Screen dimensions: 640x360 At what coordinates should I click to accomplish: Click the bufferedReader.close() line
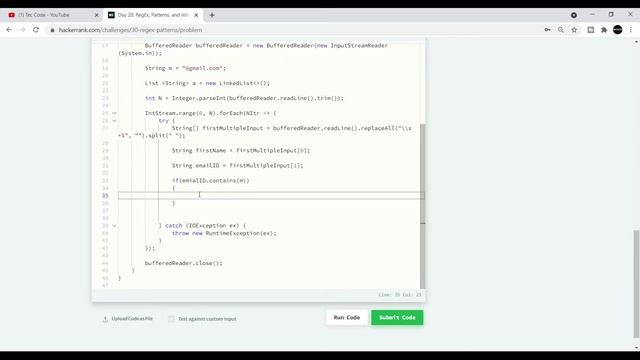click(x=184, y=263)
